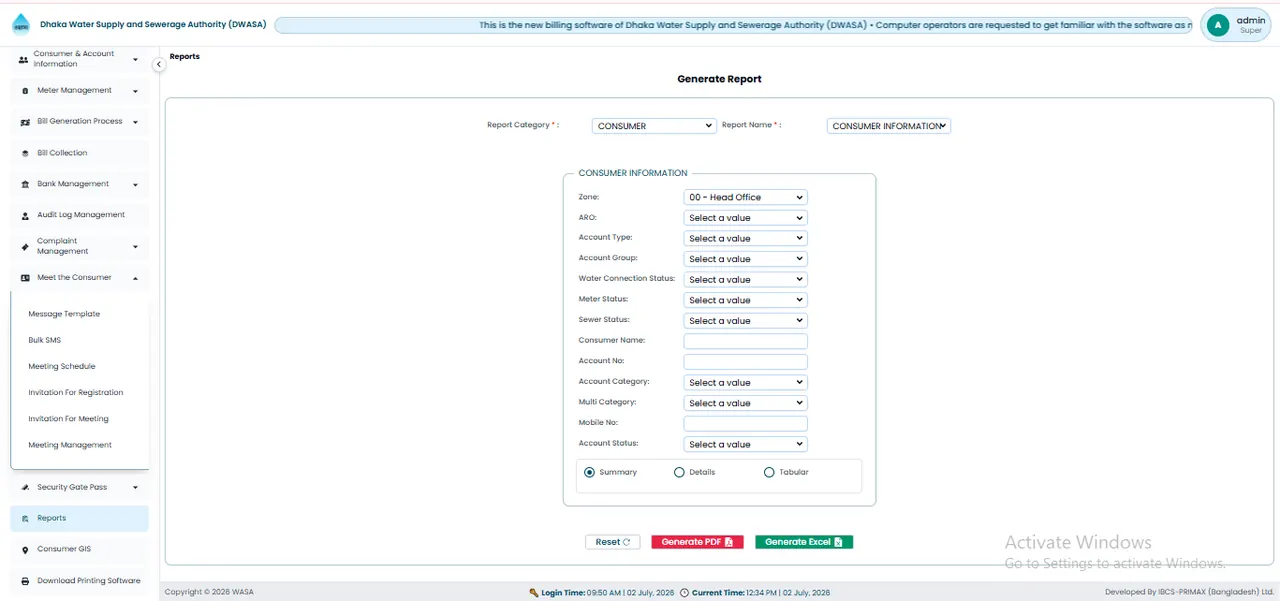Open the Meter Status dropdown
Screen dimensions: 1280x601
click(x=745, y=300)
